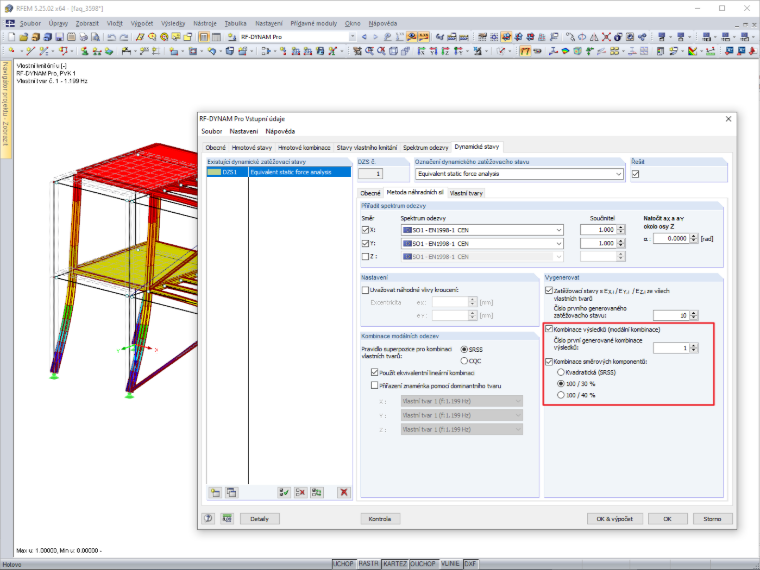Click the units and decimals icon
Screen dimensions: 760x570
[x=226, y=519]
